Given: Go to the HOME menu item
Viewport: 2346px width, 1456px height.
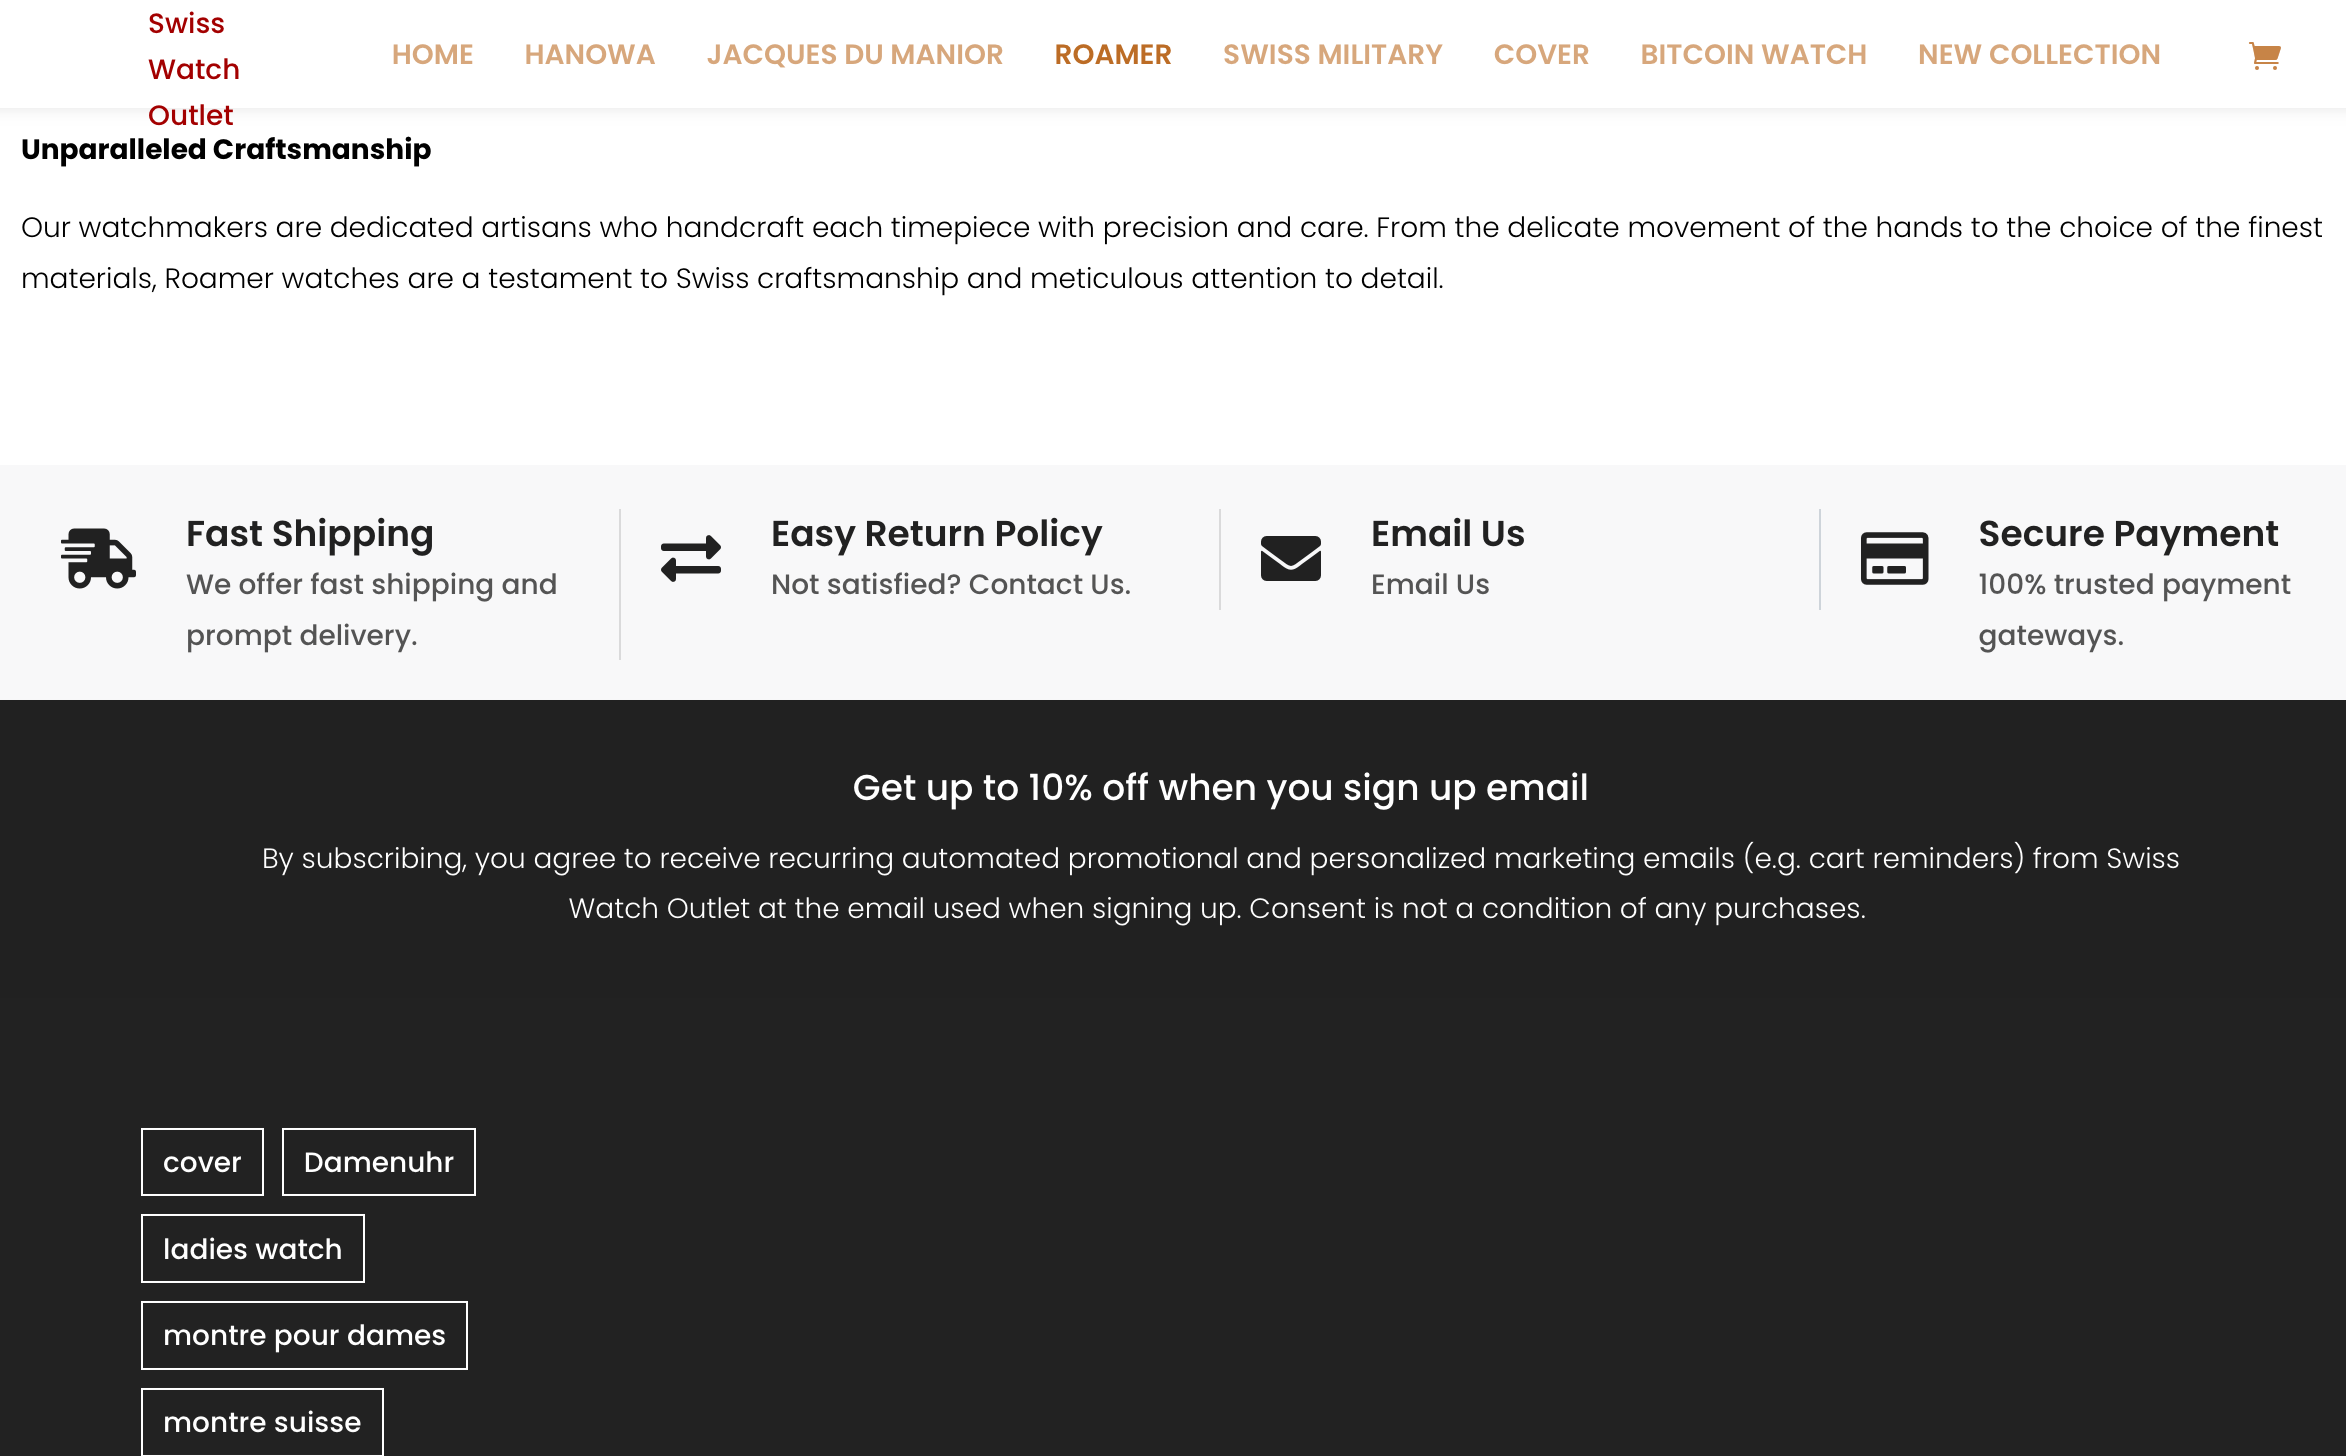Looking at the screenshot, I should coord(432,54).
